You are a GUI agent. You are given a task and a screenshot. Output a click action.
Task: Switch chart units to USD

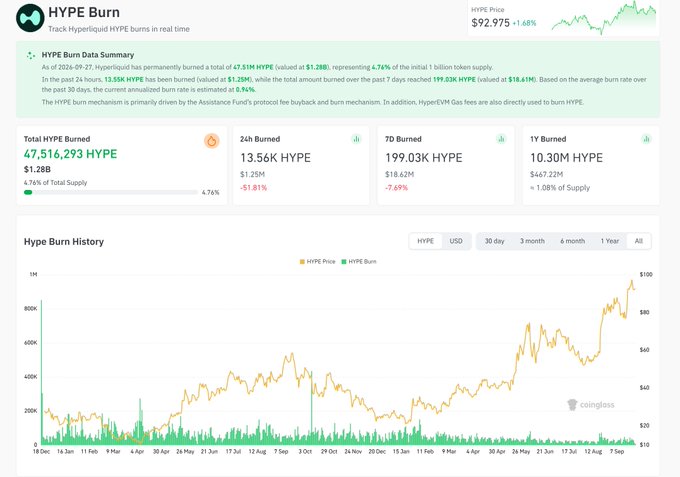click(x=456, y=241)
